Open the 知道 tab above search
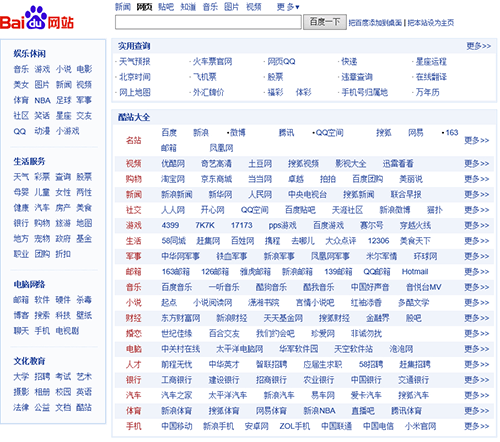 point(188,7)
